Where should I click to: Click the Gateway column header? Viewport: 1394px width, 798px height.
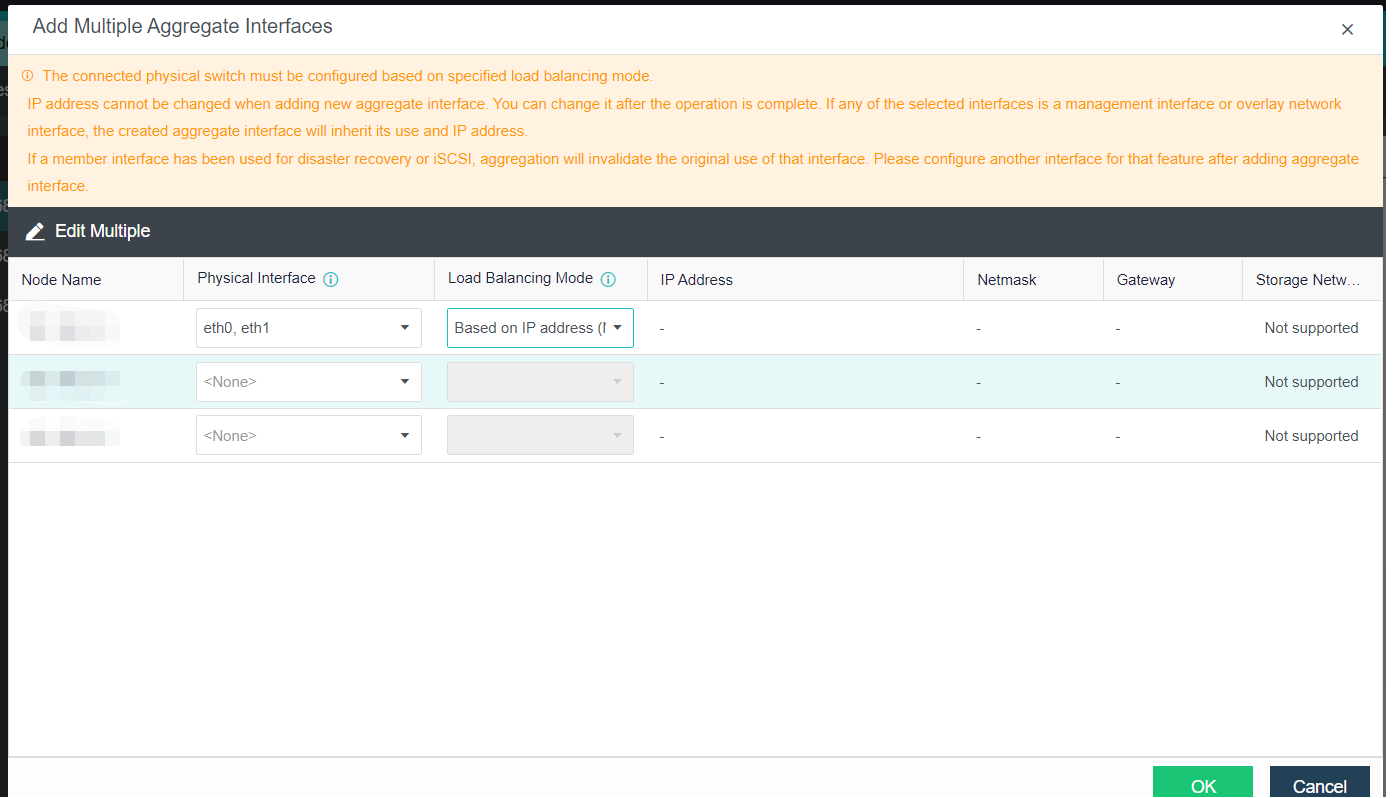tap(1146, 280)
